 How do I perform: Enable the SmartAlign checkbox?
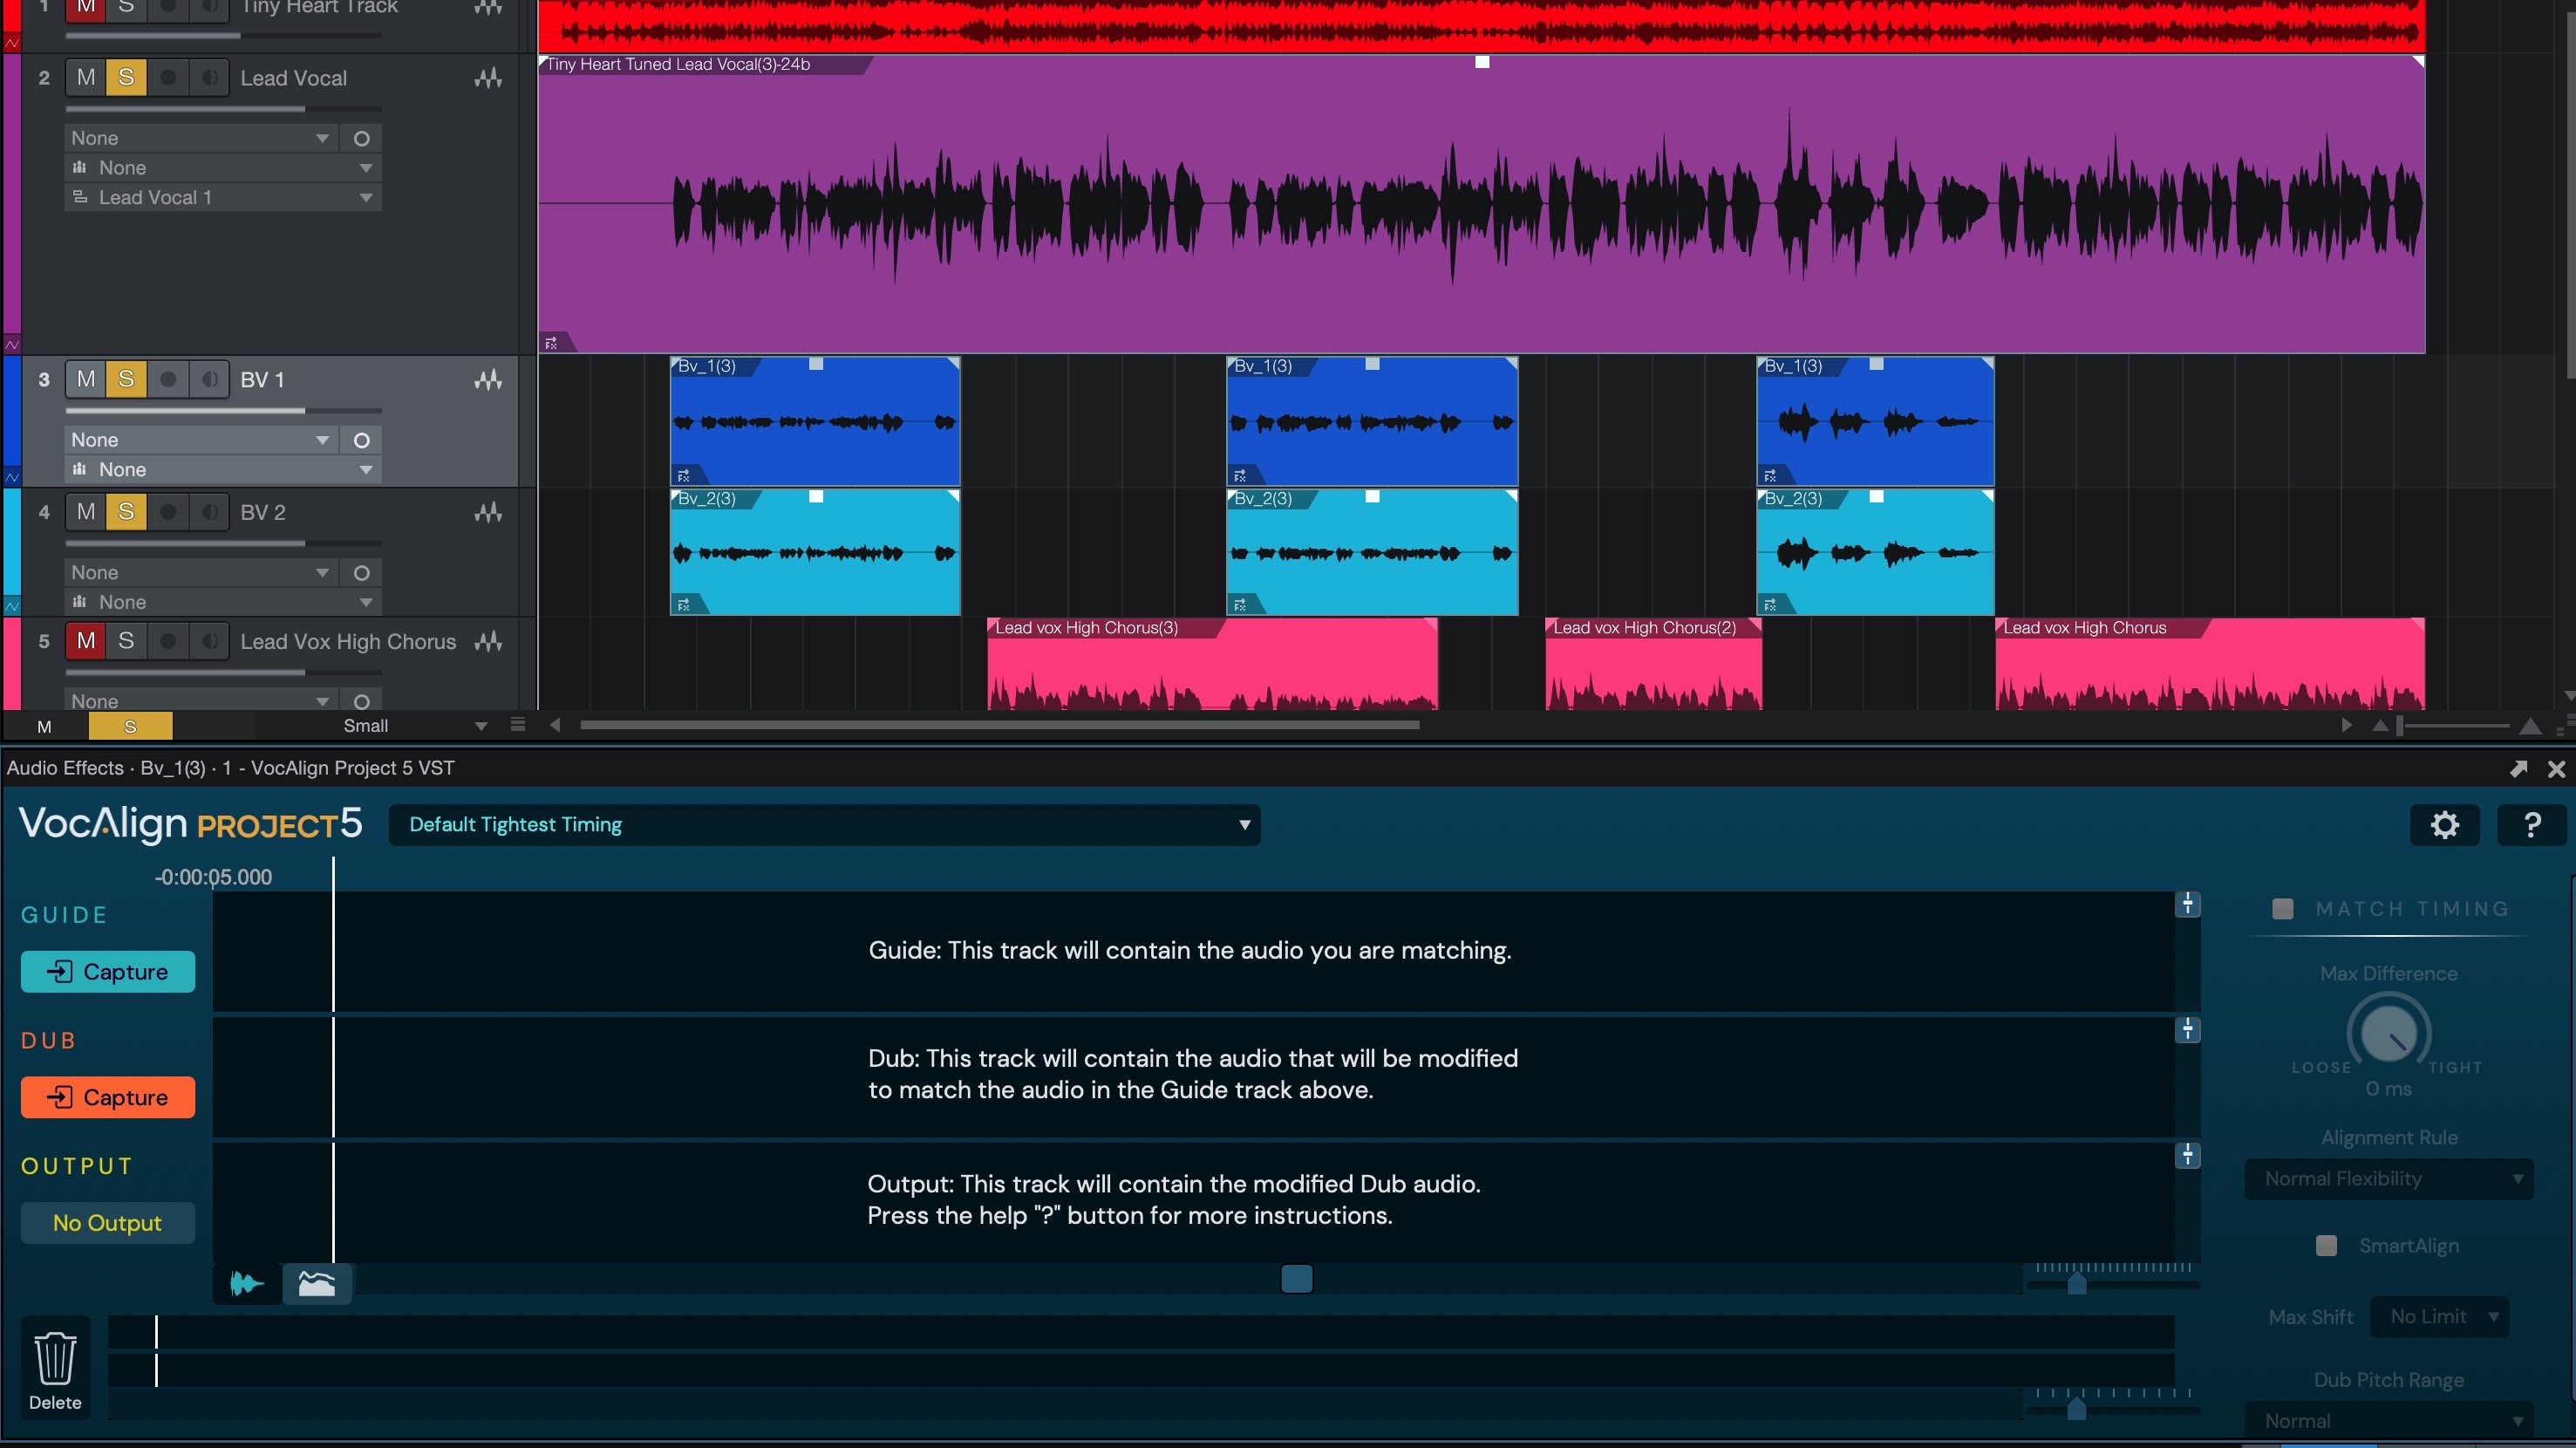click(x=2326, y=1245)
